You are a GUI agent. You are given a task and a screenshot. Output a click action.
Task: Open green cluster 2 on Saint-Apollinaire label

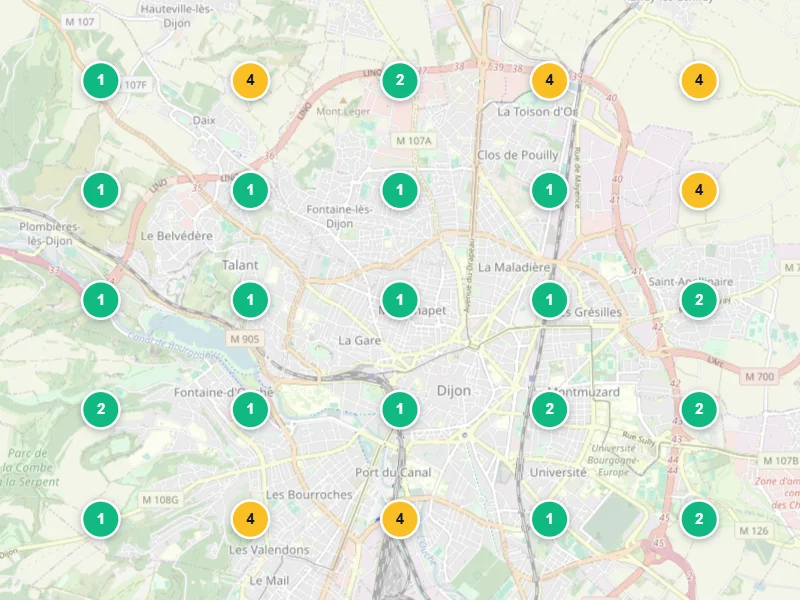tap(698, 299)
